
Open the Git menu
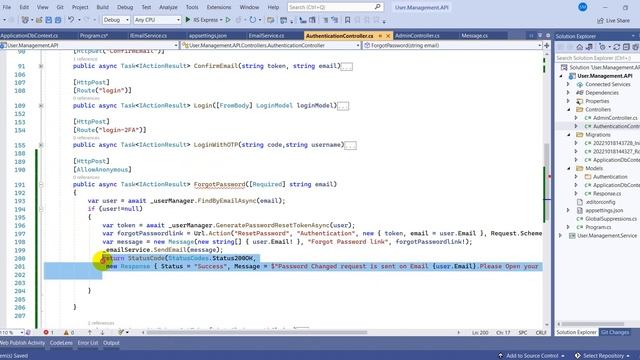point(60,7)
